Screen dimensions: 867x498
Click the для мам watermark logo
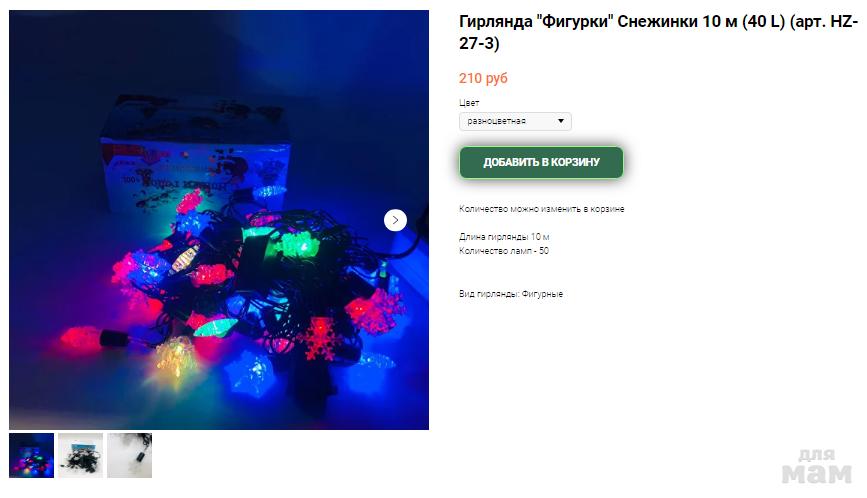817,466
